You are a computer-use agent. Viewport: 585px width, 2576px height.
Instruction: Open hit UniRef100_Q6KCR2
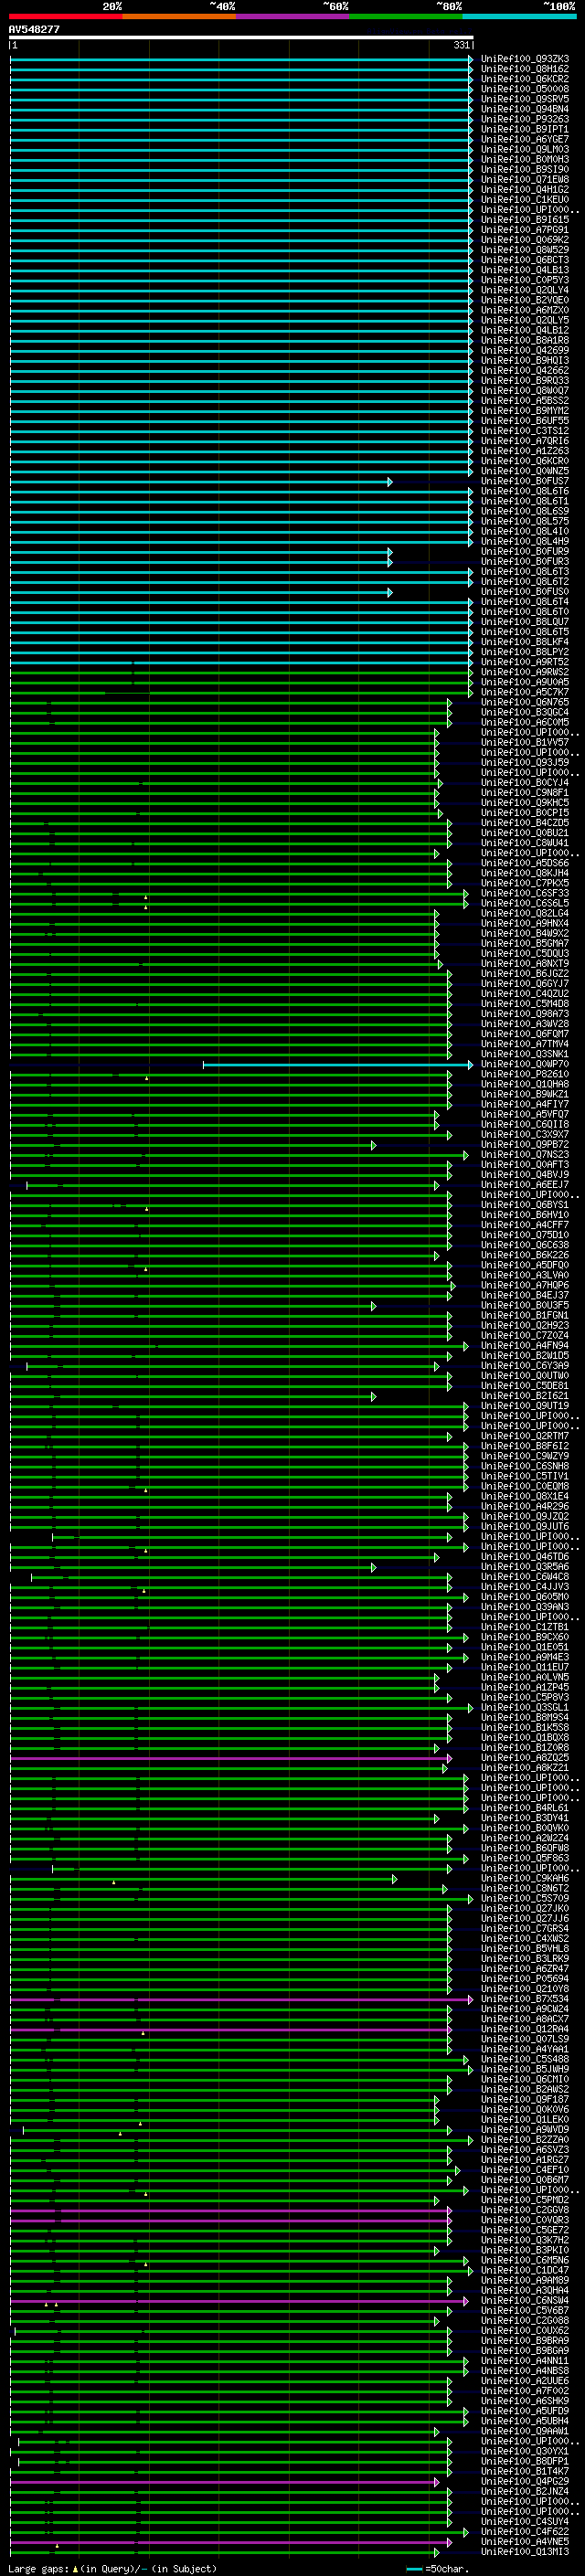coord(525,79)
